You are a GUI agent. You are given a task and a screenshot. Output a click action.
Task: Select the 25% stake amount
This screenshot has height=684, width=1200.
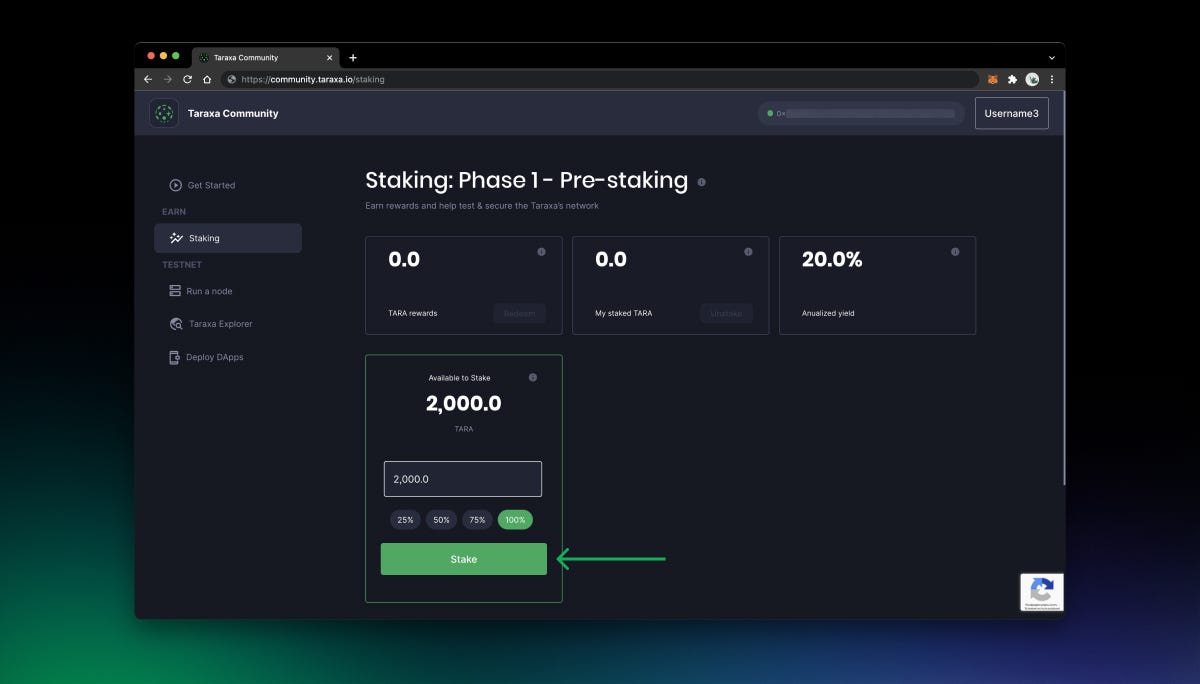click(x=405, y=520)
